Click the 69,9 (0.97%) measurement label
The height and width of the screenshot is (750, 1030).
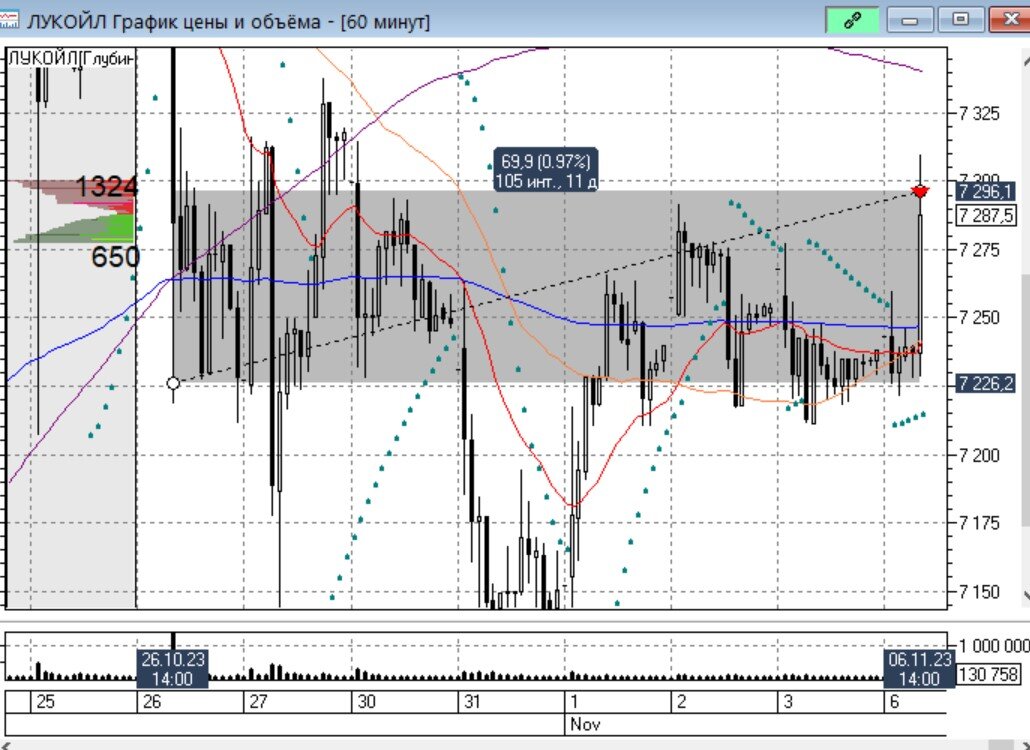546,170
